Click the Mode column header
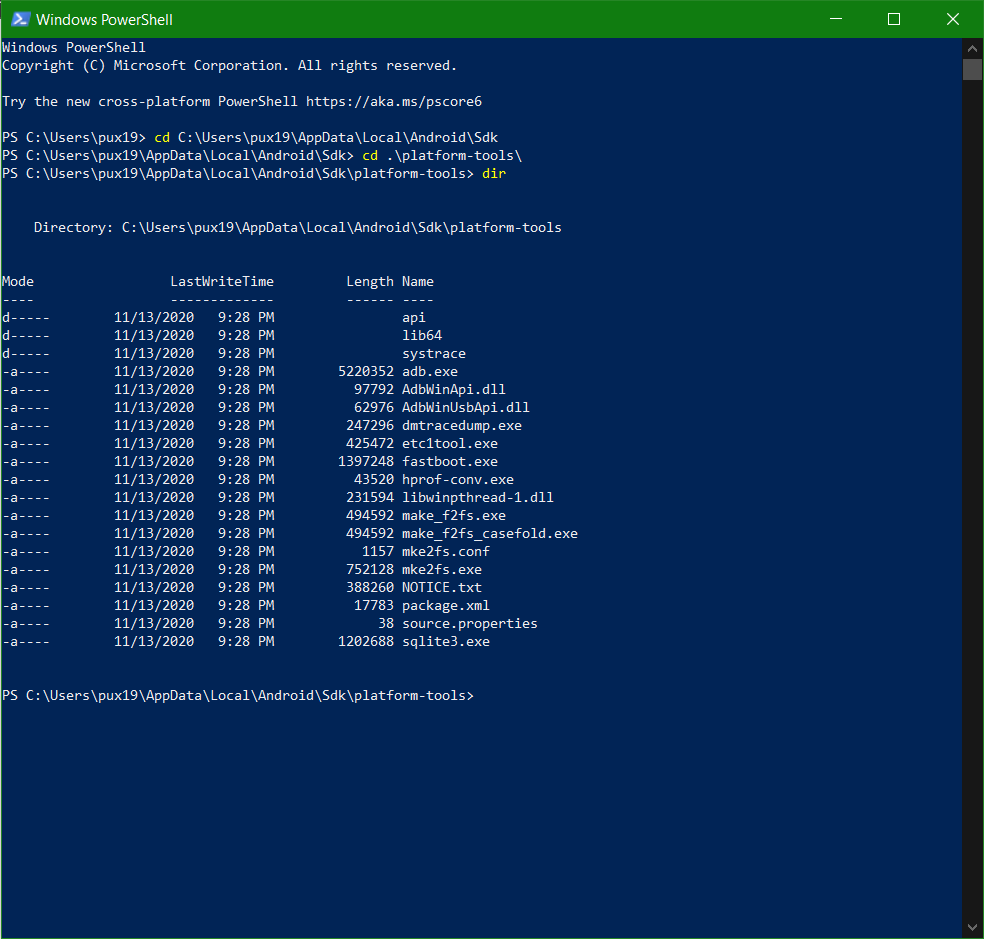 (x=18, y=282)
